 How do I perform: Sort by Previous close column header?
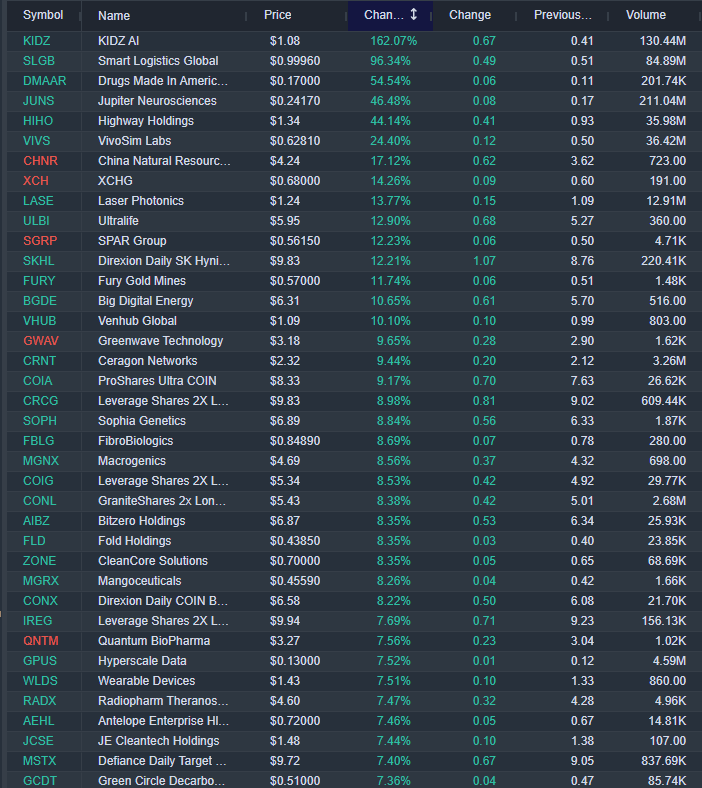pos(563,15)
